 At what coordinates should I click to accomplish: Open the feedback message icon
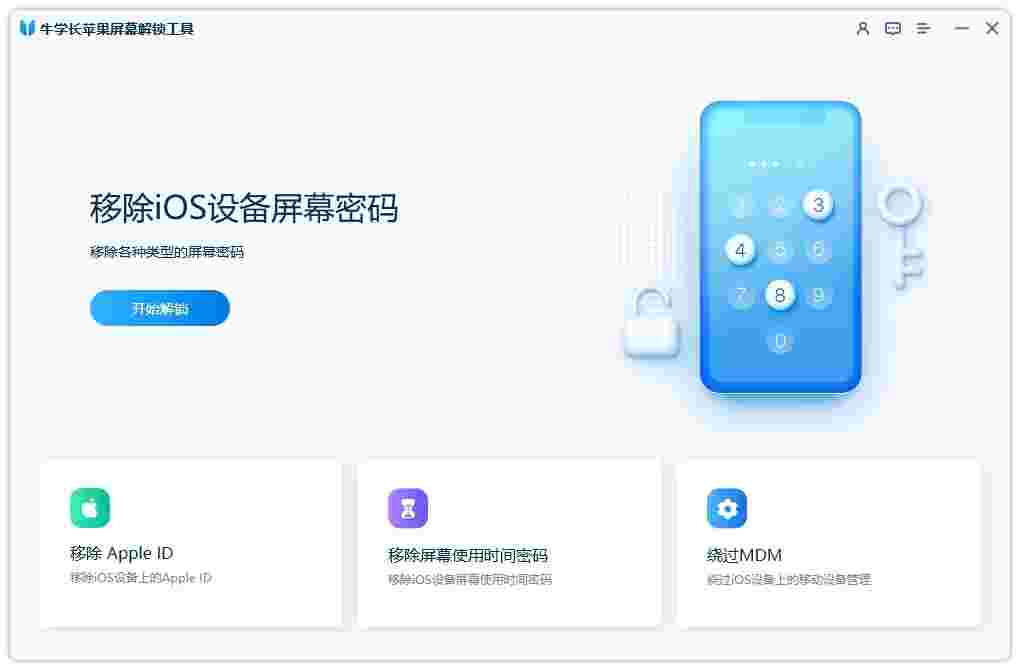point(892,29)
